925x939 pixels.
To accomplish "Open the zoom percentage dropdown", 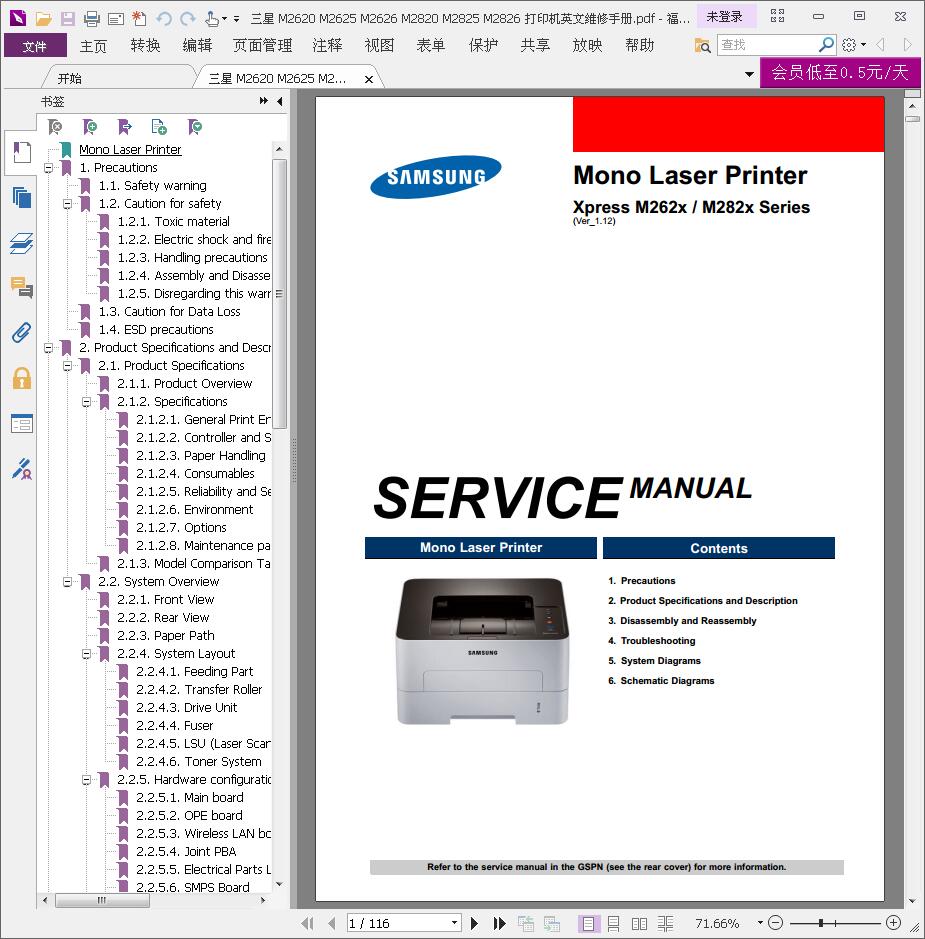I will pyautogui.click(x=760, y=923).
